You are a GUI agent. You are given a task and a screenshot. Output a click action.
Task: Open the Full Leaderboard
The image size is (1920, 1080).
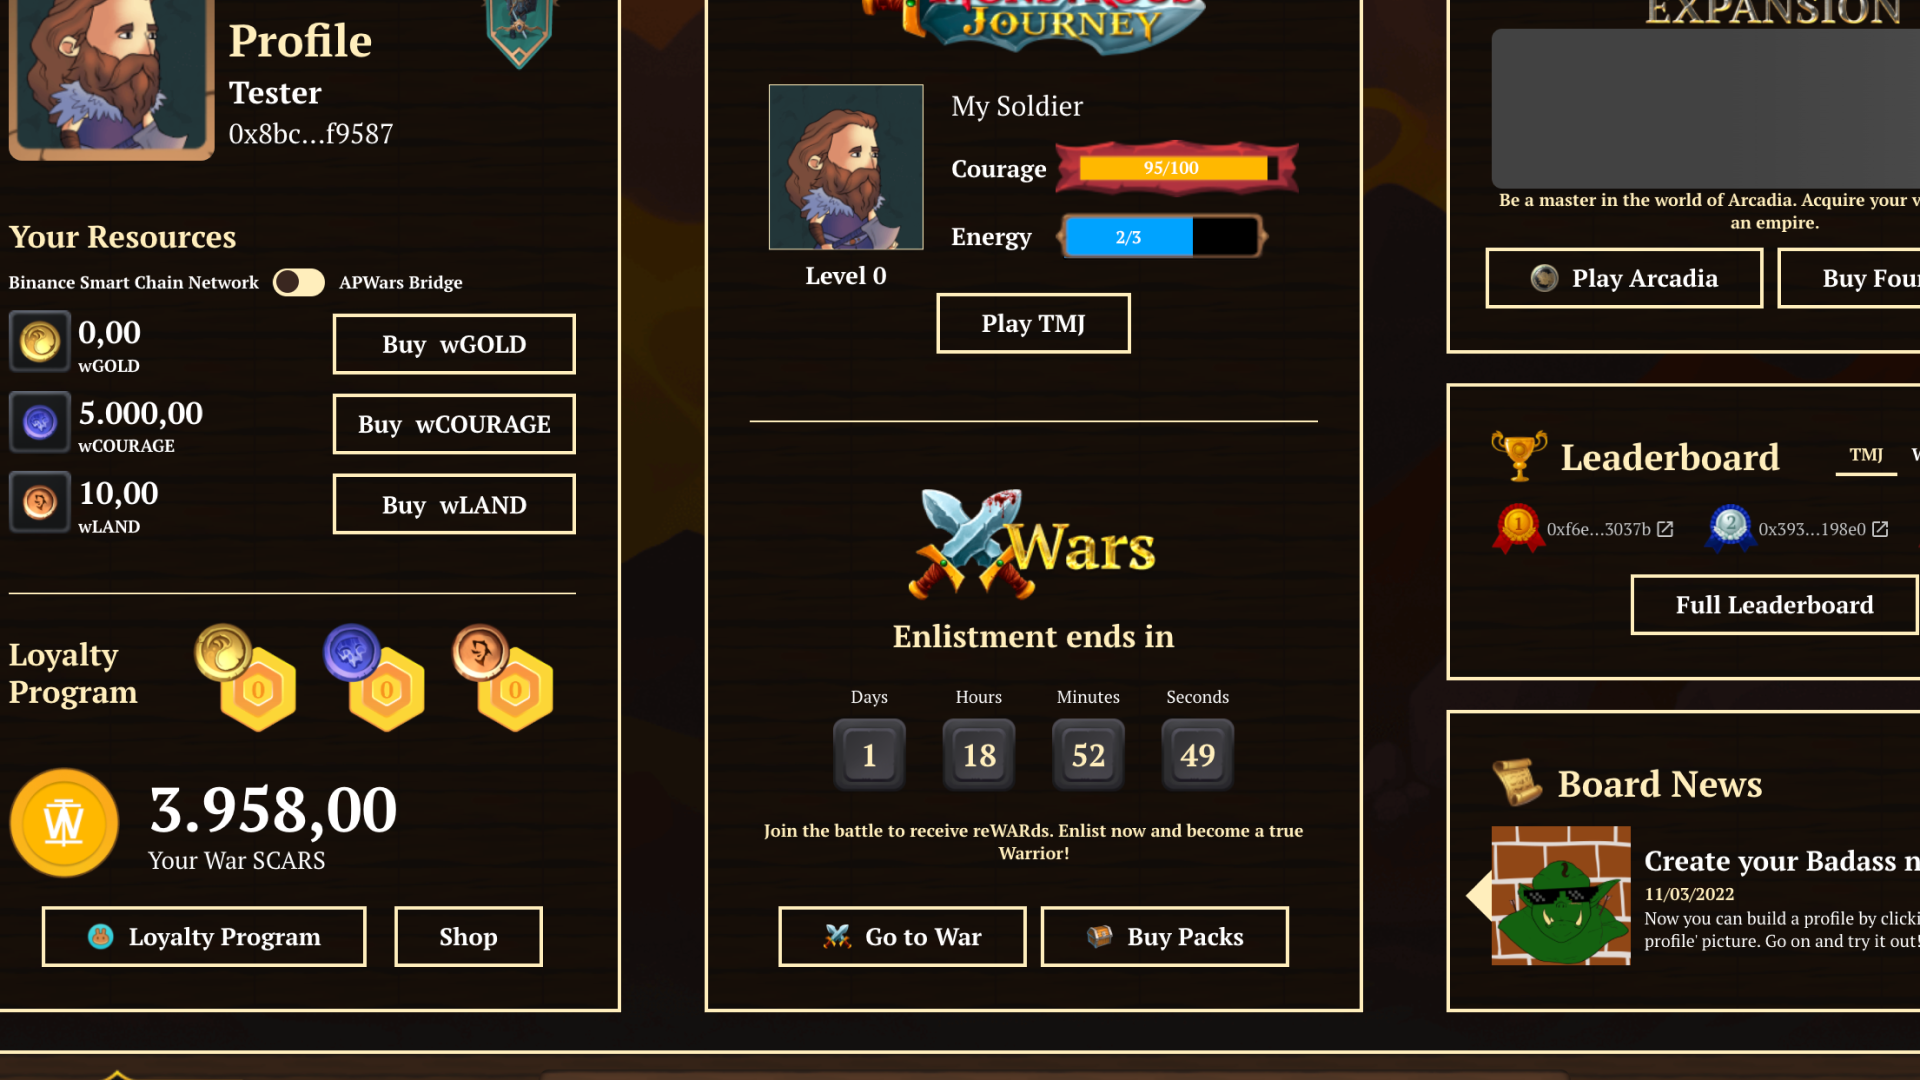click(1774, 605)
